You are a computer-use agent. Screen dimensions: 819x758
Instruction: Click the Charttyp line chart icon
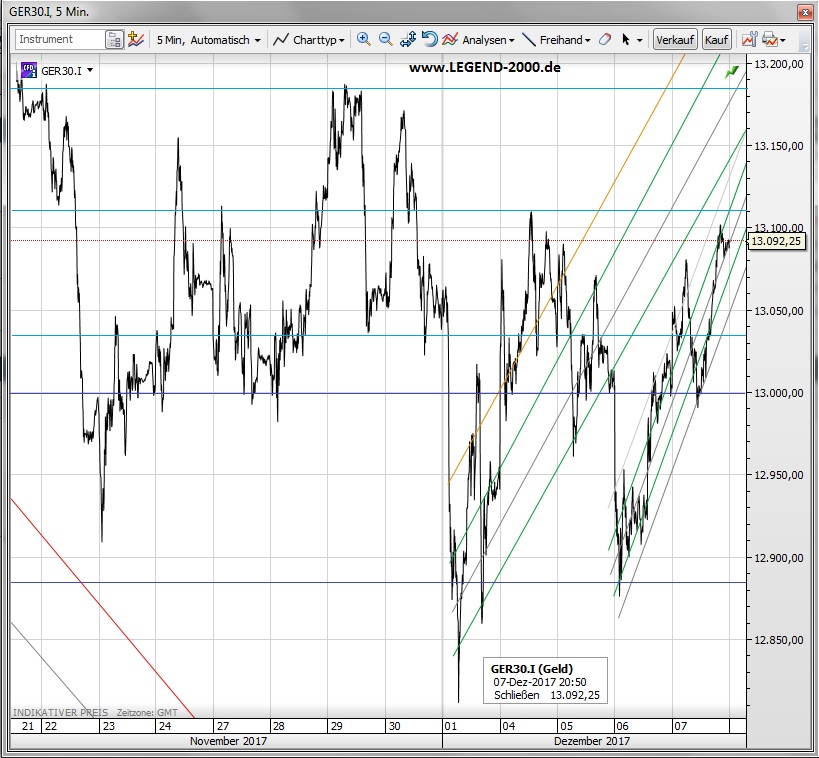[x=281, y=40]
